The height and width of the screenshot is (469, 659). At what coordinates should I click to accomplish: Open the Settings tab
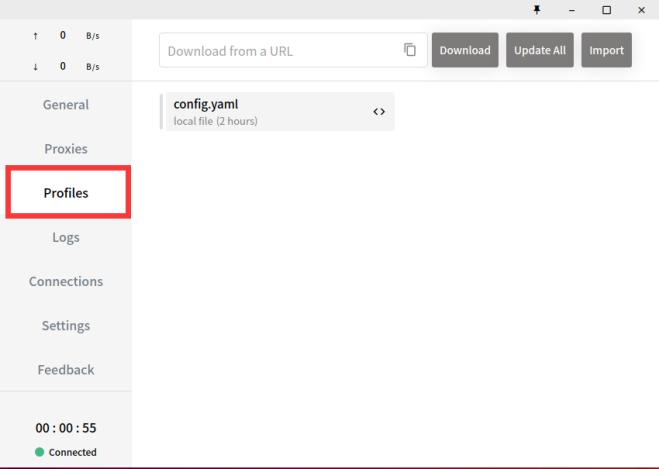[66, 325]
